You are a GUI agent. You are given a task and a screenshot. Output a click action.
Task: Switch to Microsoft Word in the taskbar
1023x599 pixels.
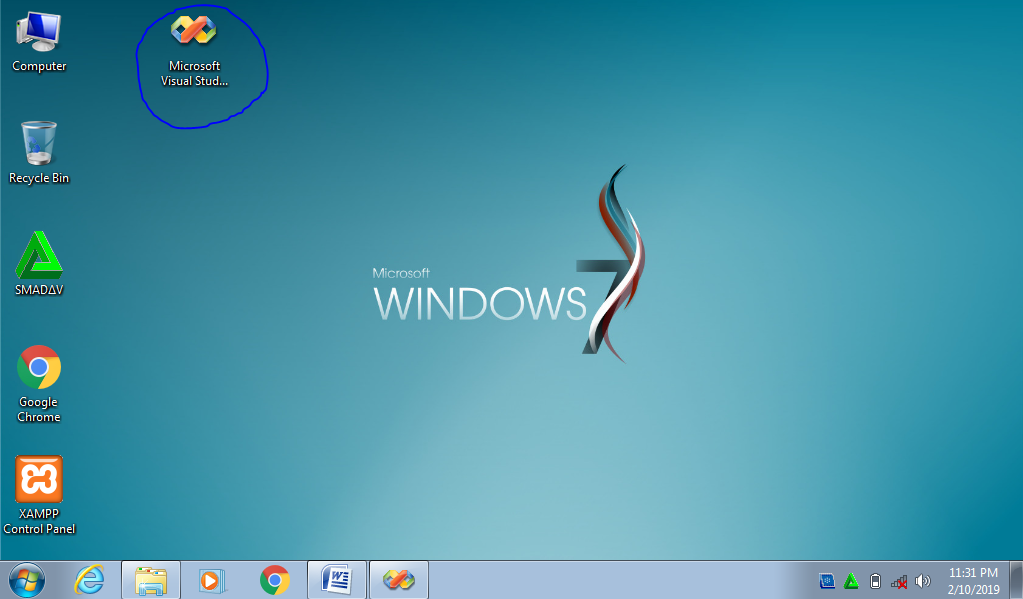(x=337, y=580)
